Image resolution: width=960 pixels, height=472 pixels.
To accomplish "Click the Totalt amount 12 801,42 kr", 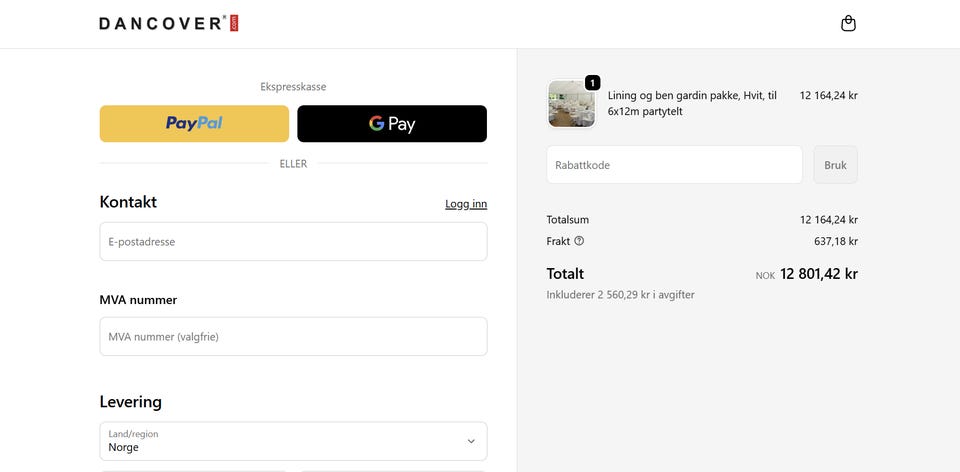I will coord(819,274).
